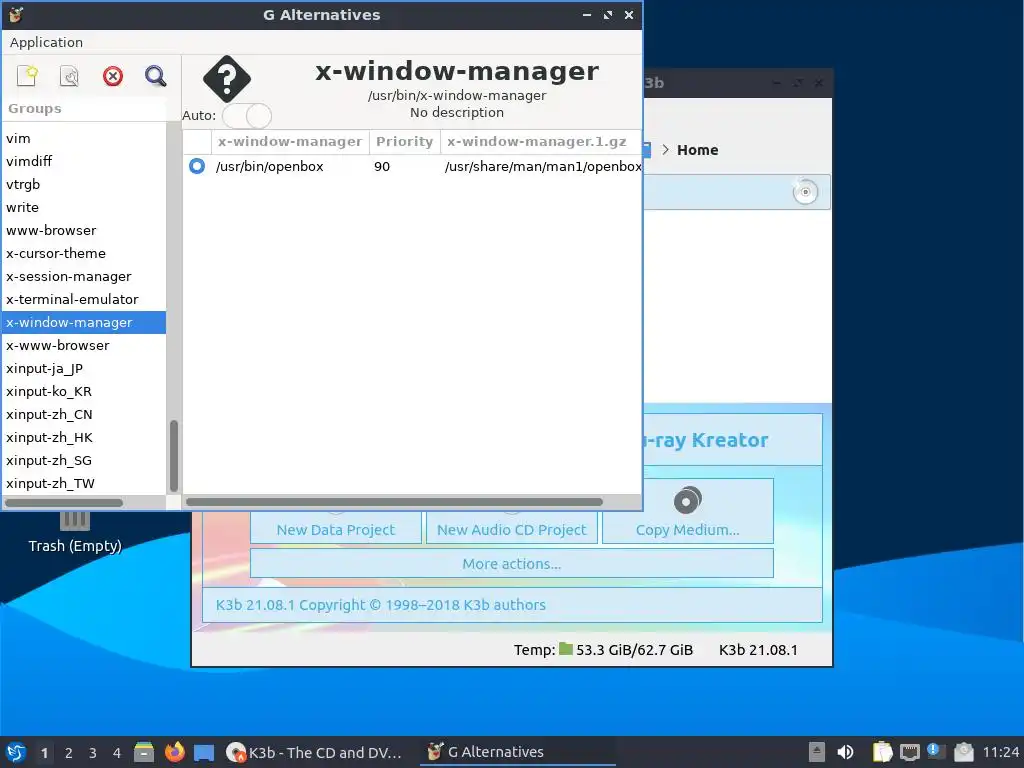The image size is (1024, 768).
Task: Click the x-window-manager.1.gz column header
Action: [537, 142]
